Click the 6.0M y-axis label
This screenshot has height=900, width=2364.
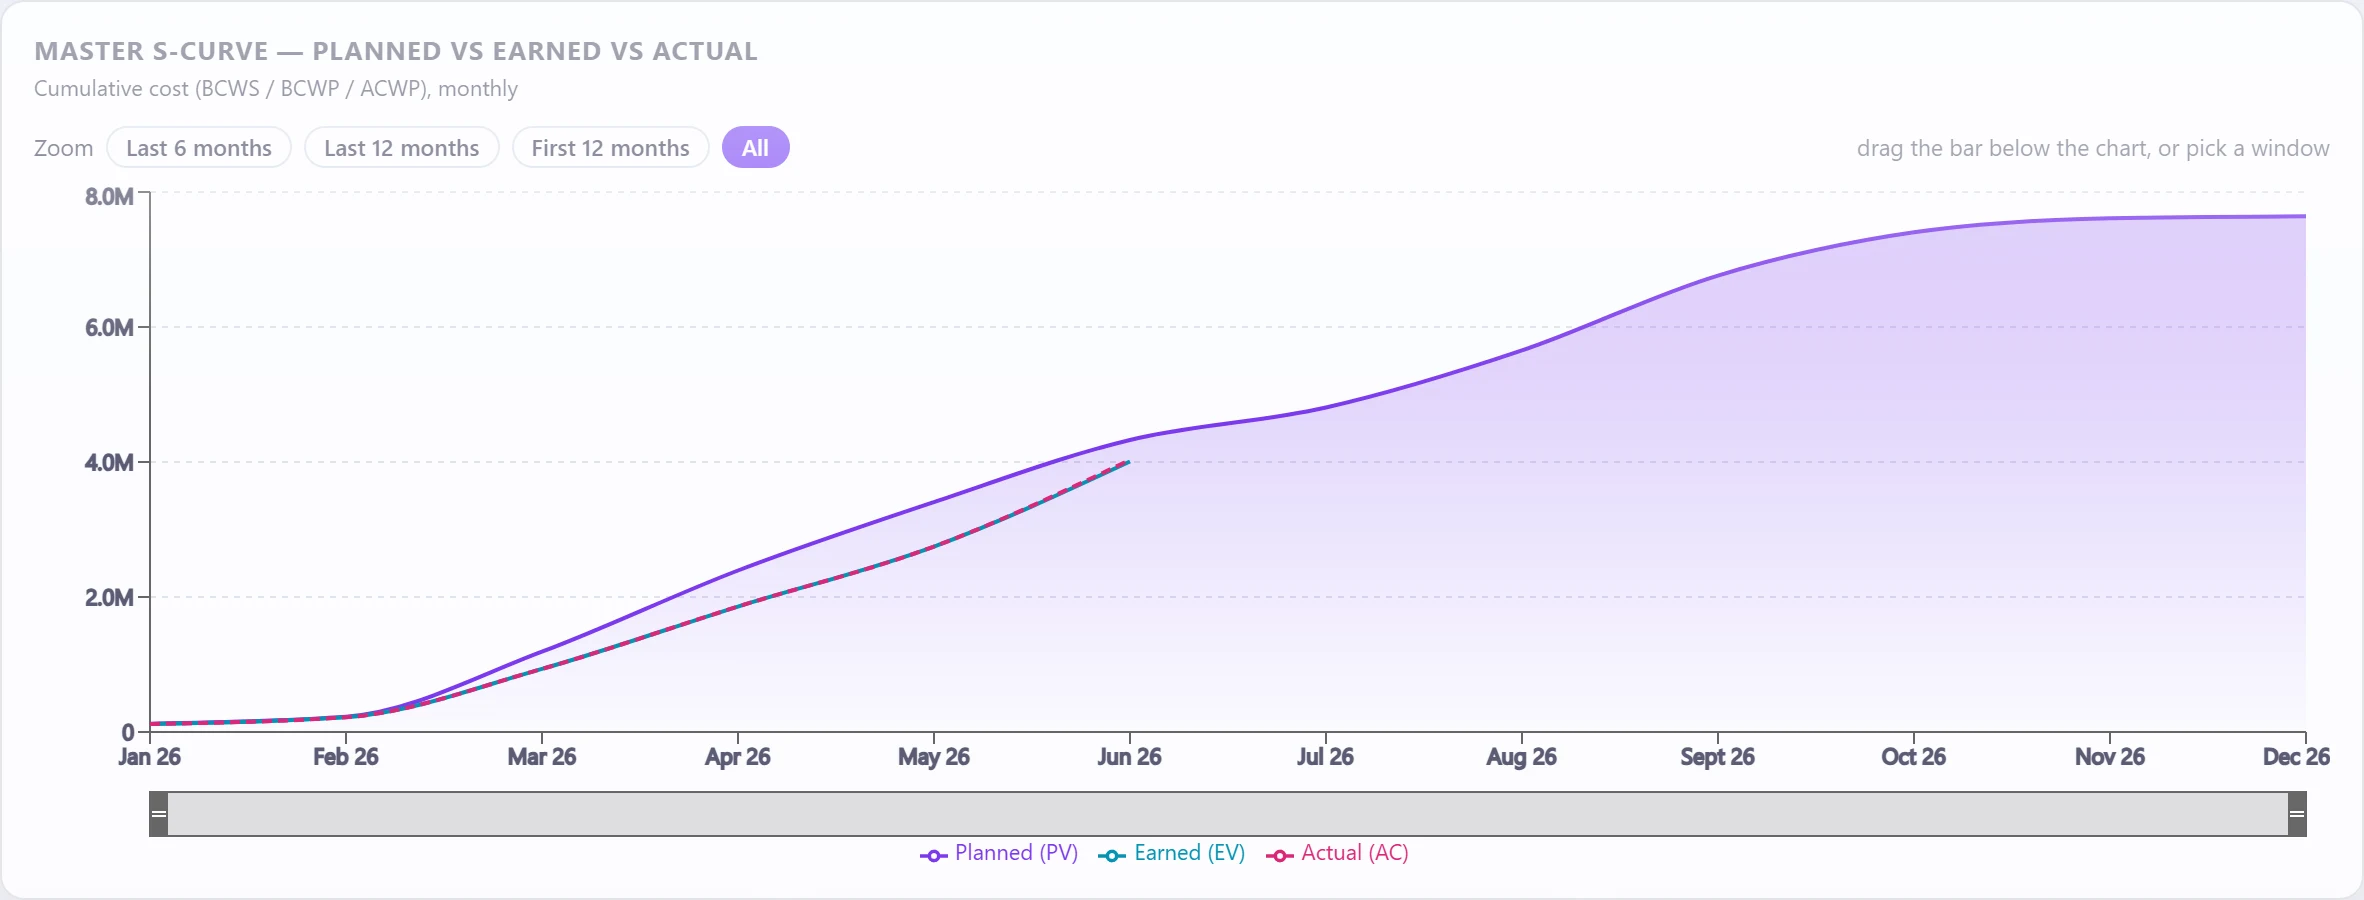pos(109,328)
